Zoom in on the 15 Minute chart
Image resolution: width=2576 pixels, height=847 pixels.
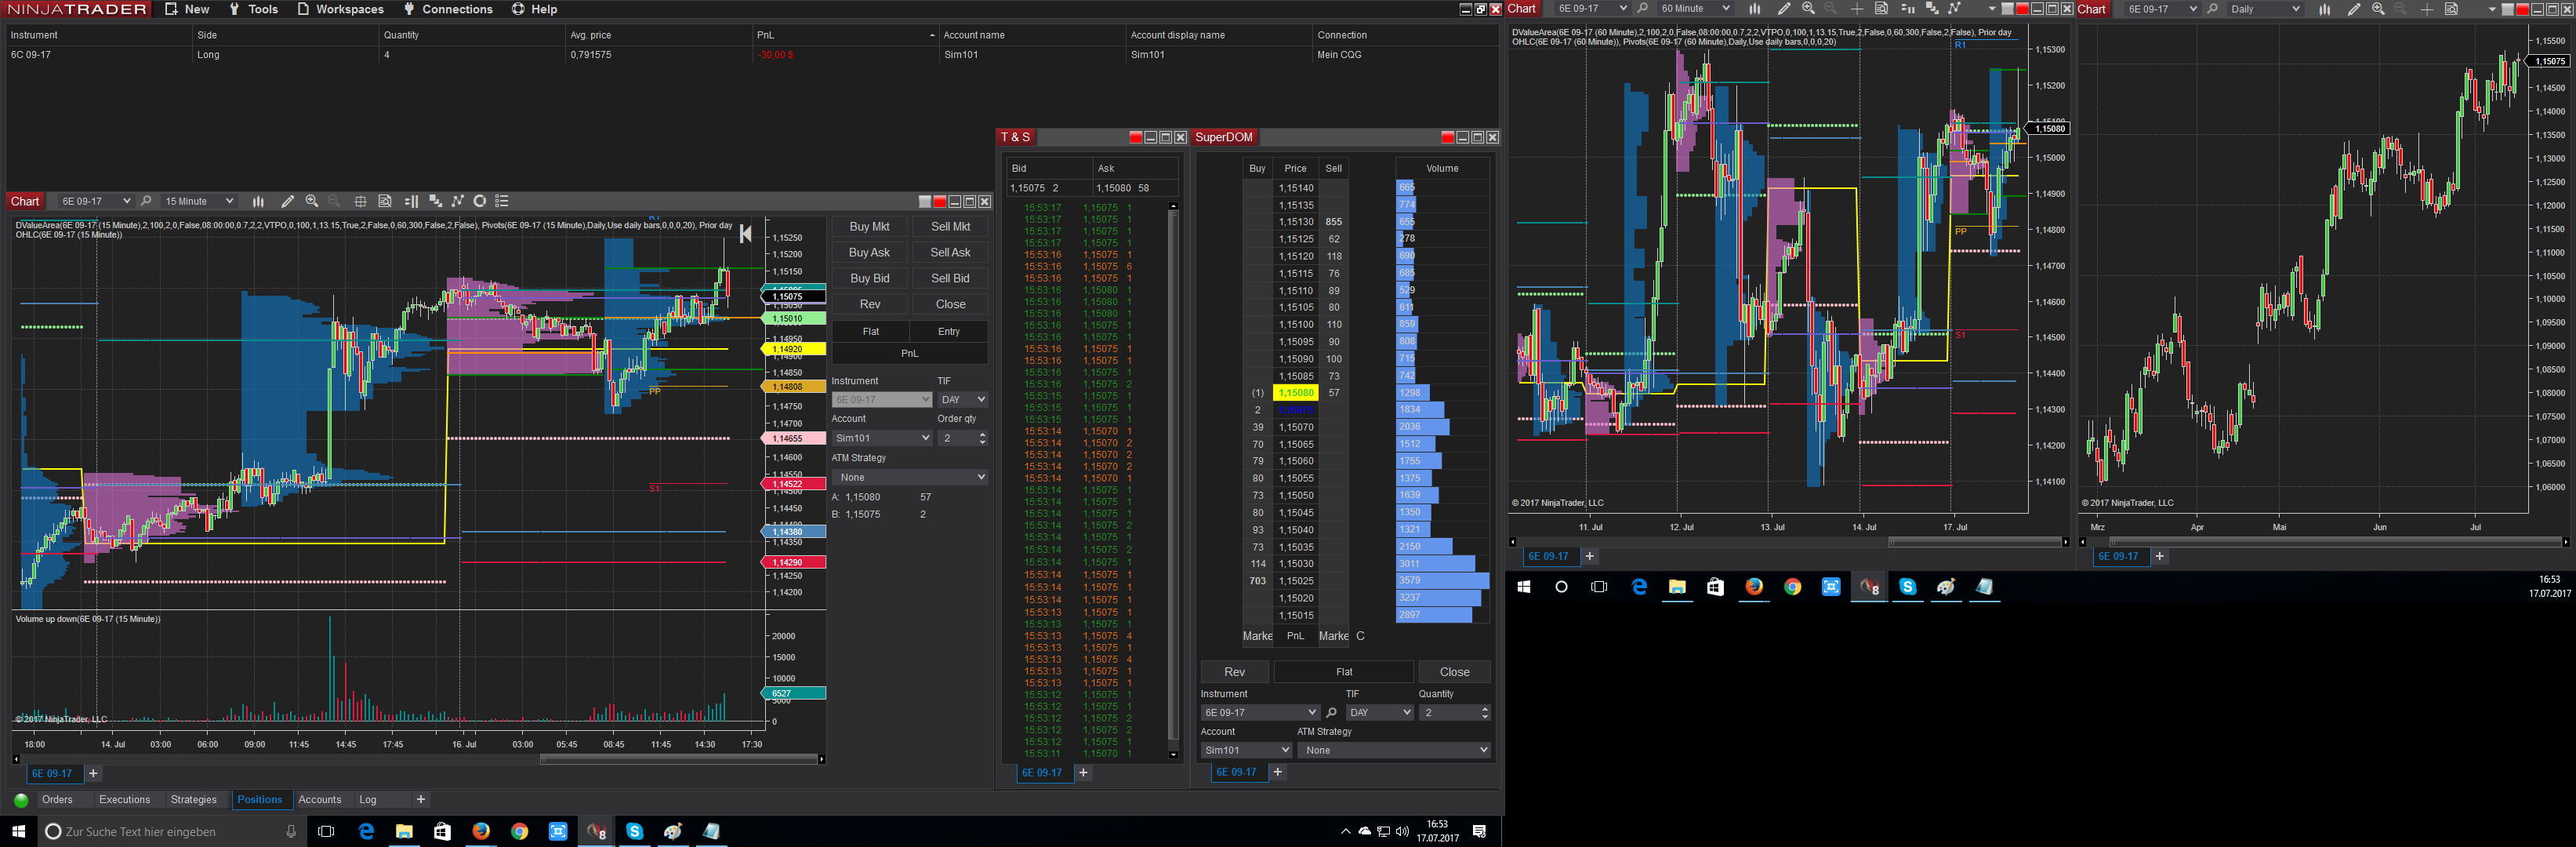pyautogui.click(x=312, y=202)
